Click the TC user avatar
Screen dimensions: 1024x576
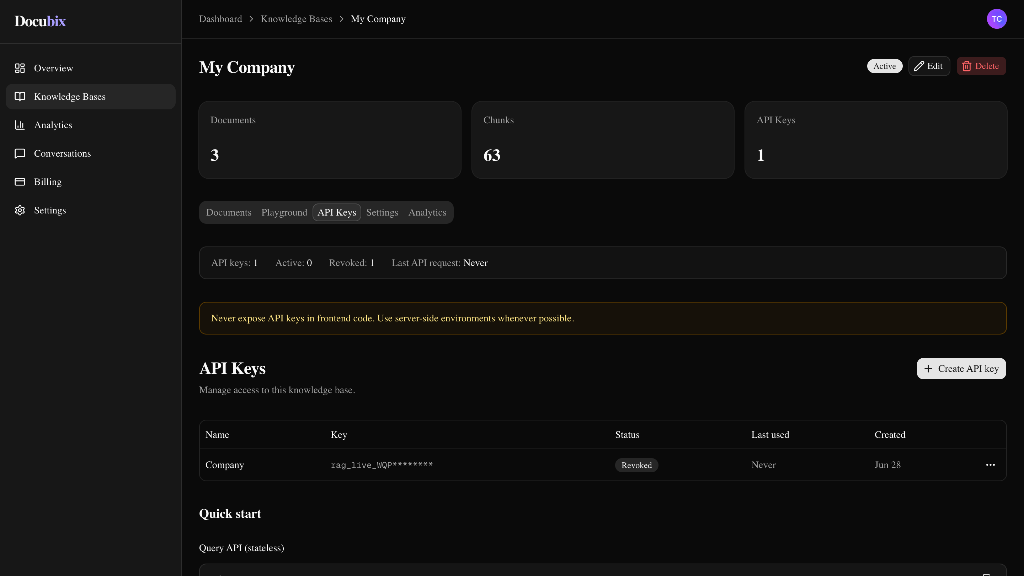996,19
